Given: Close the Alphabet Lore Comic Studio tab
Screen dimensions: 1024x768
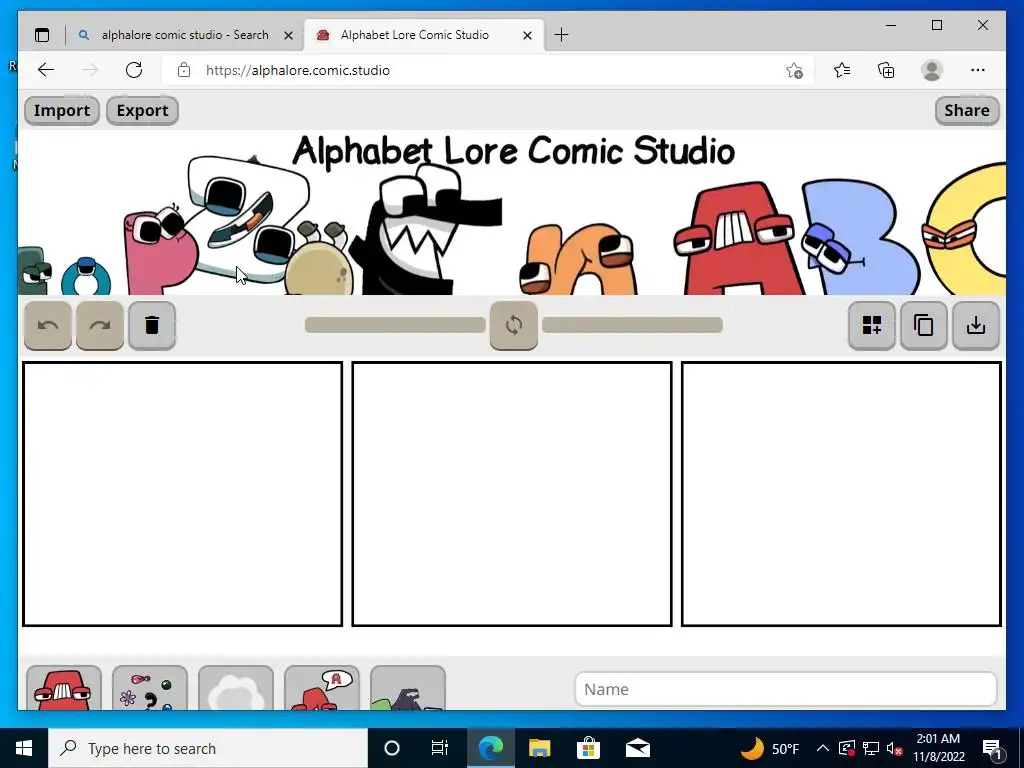Looking at the screenshot, I should coord(528,35).
